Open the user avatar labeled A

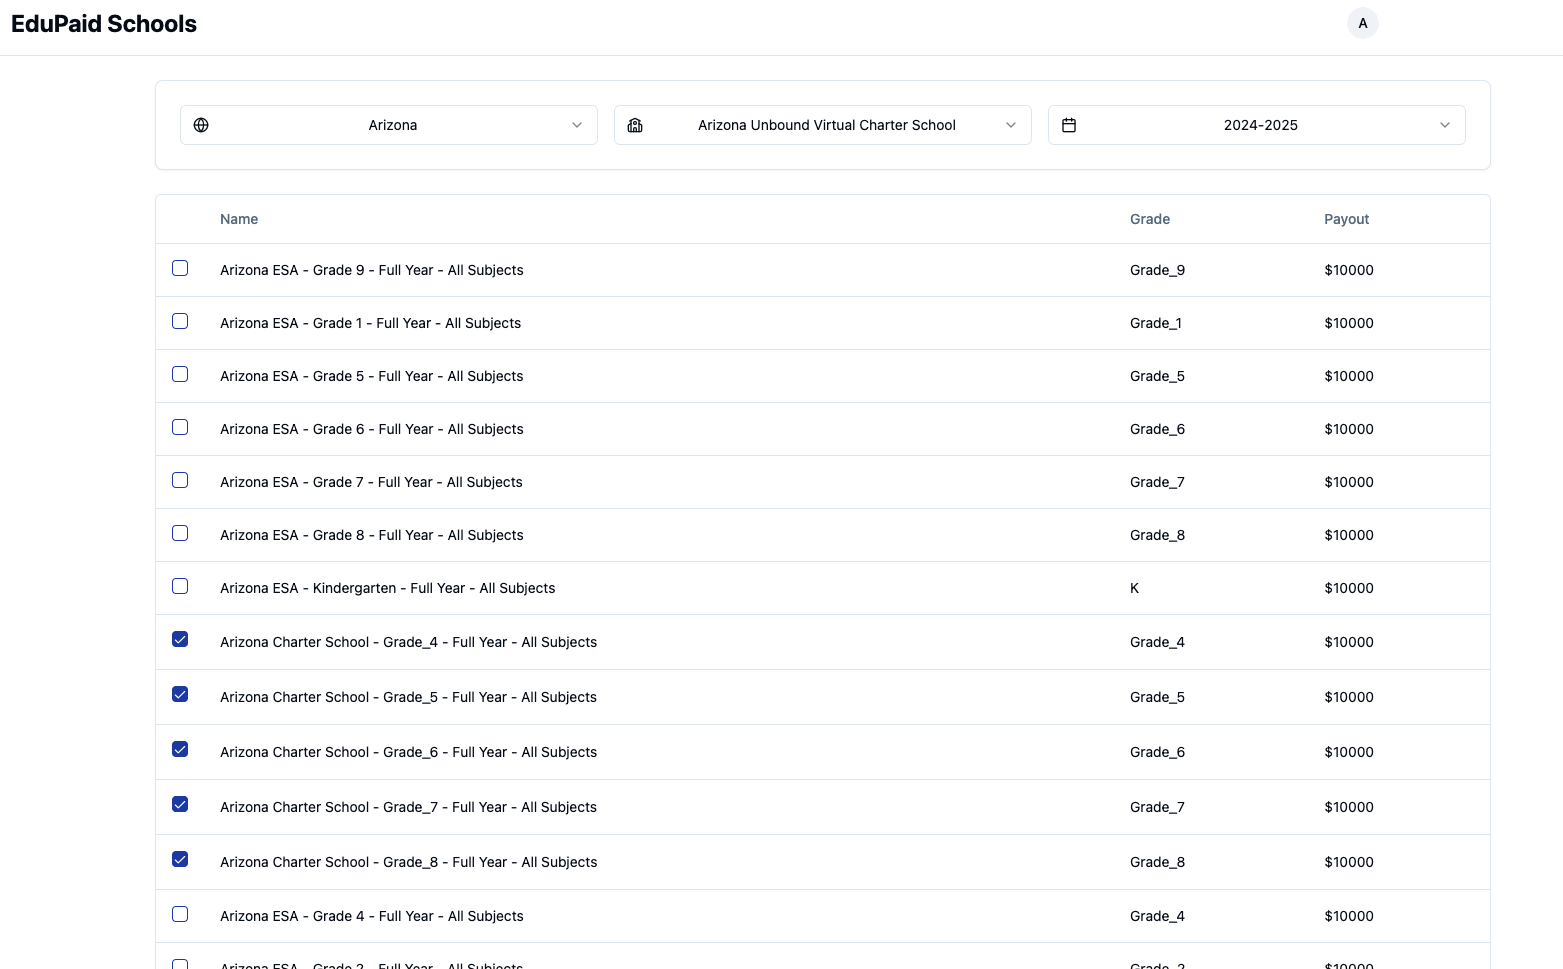pyautogui.click(x=1362, y=23)
